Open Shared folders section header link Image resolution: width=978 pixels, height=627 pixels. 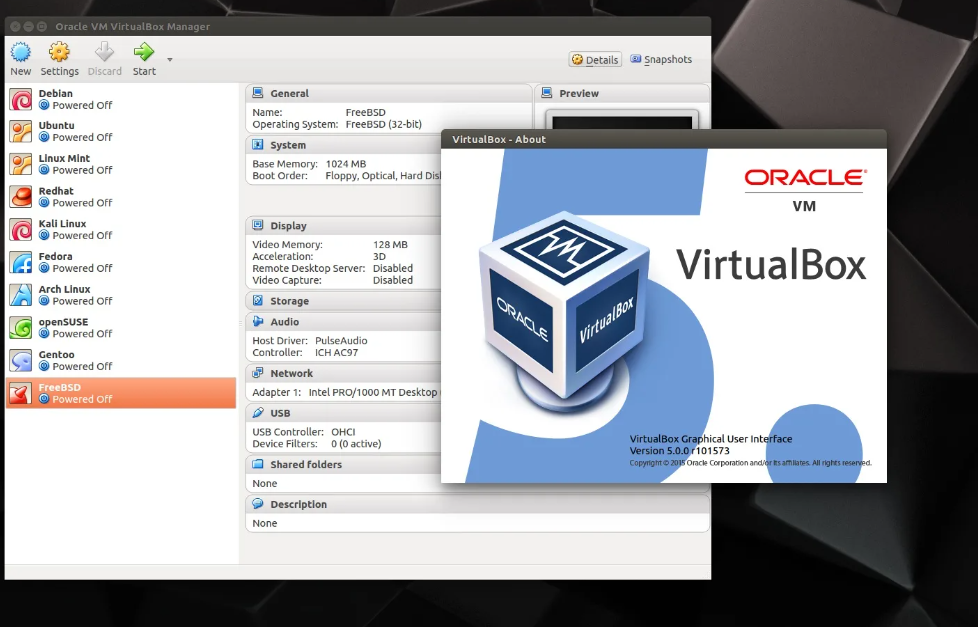306,465
